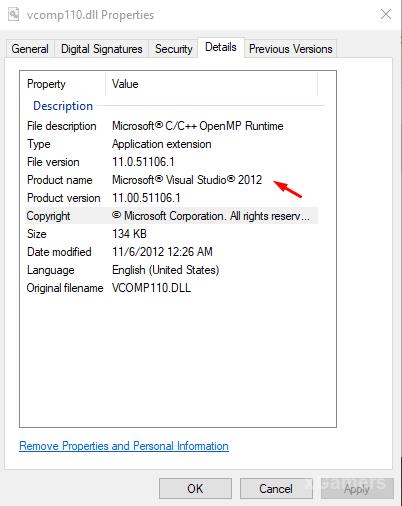Select the Date modified row

pos(172,252)
